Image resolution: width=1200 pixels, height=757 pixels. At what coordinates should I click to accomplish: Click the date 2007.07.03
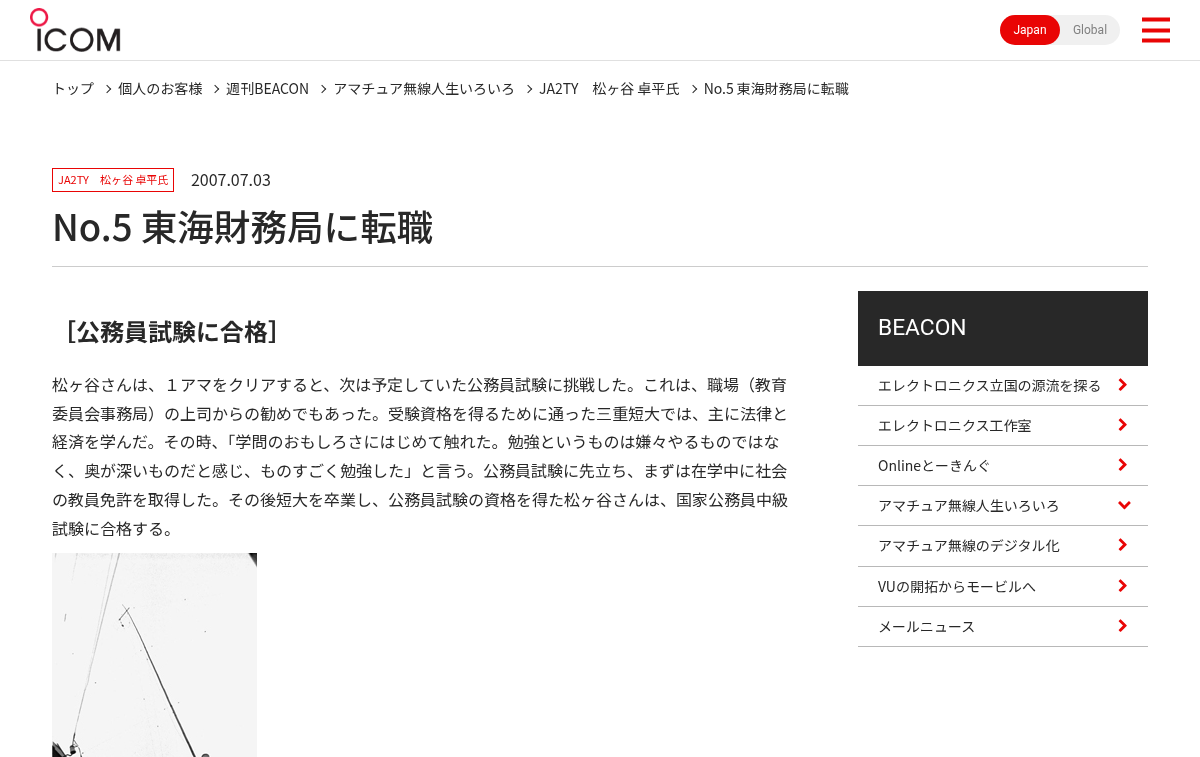231,180
